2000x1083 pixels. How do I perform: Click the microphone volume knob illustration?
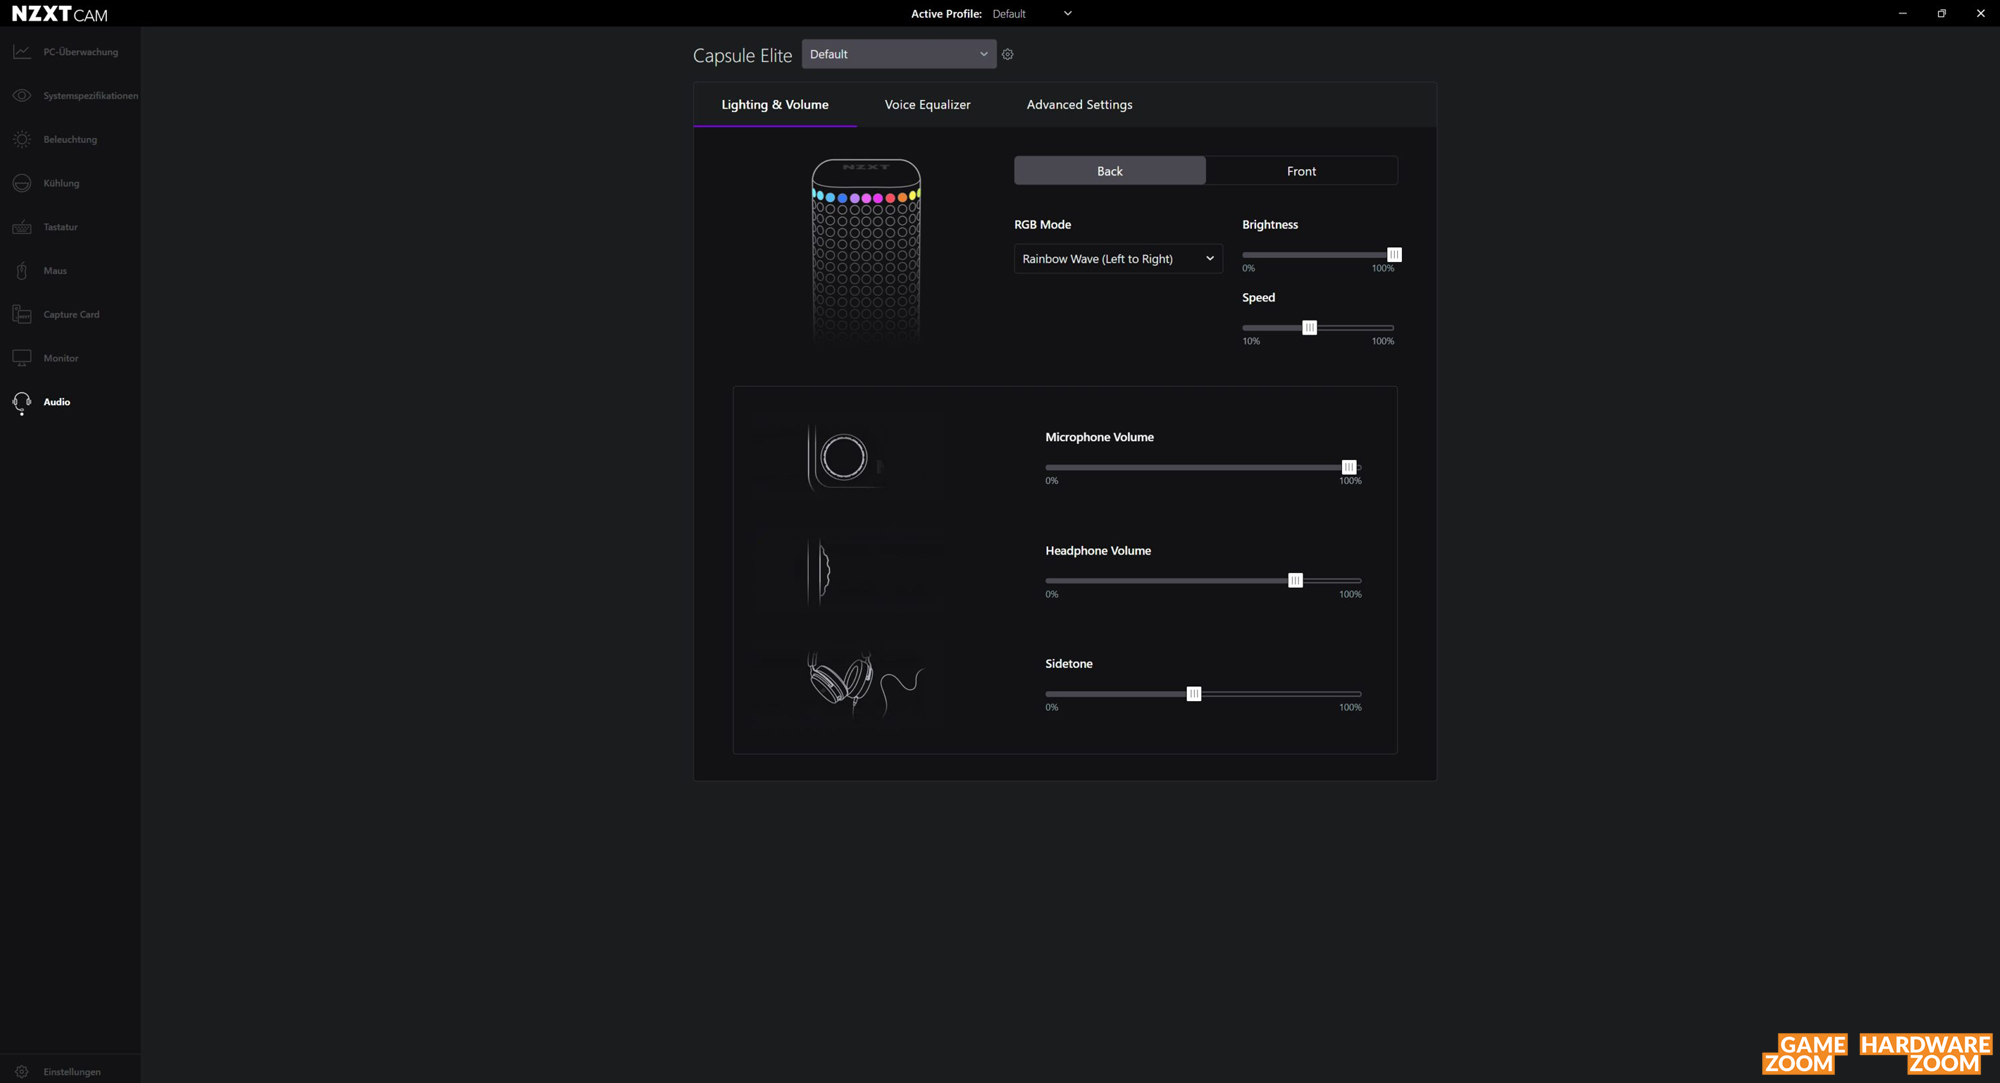coord(844,457)
